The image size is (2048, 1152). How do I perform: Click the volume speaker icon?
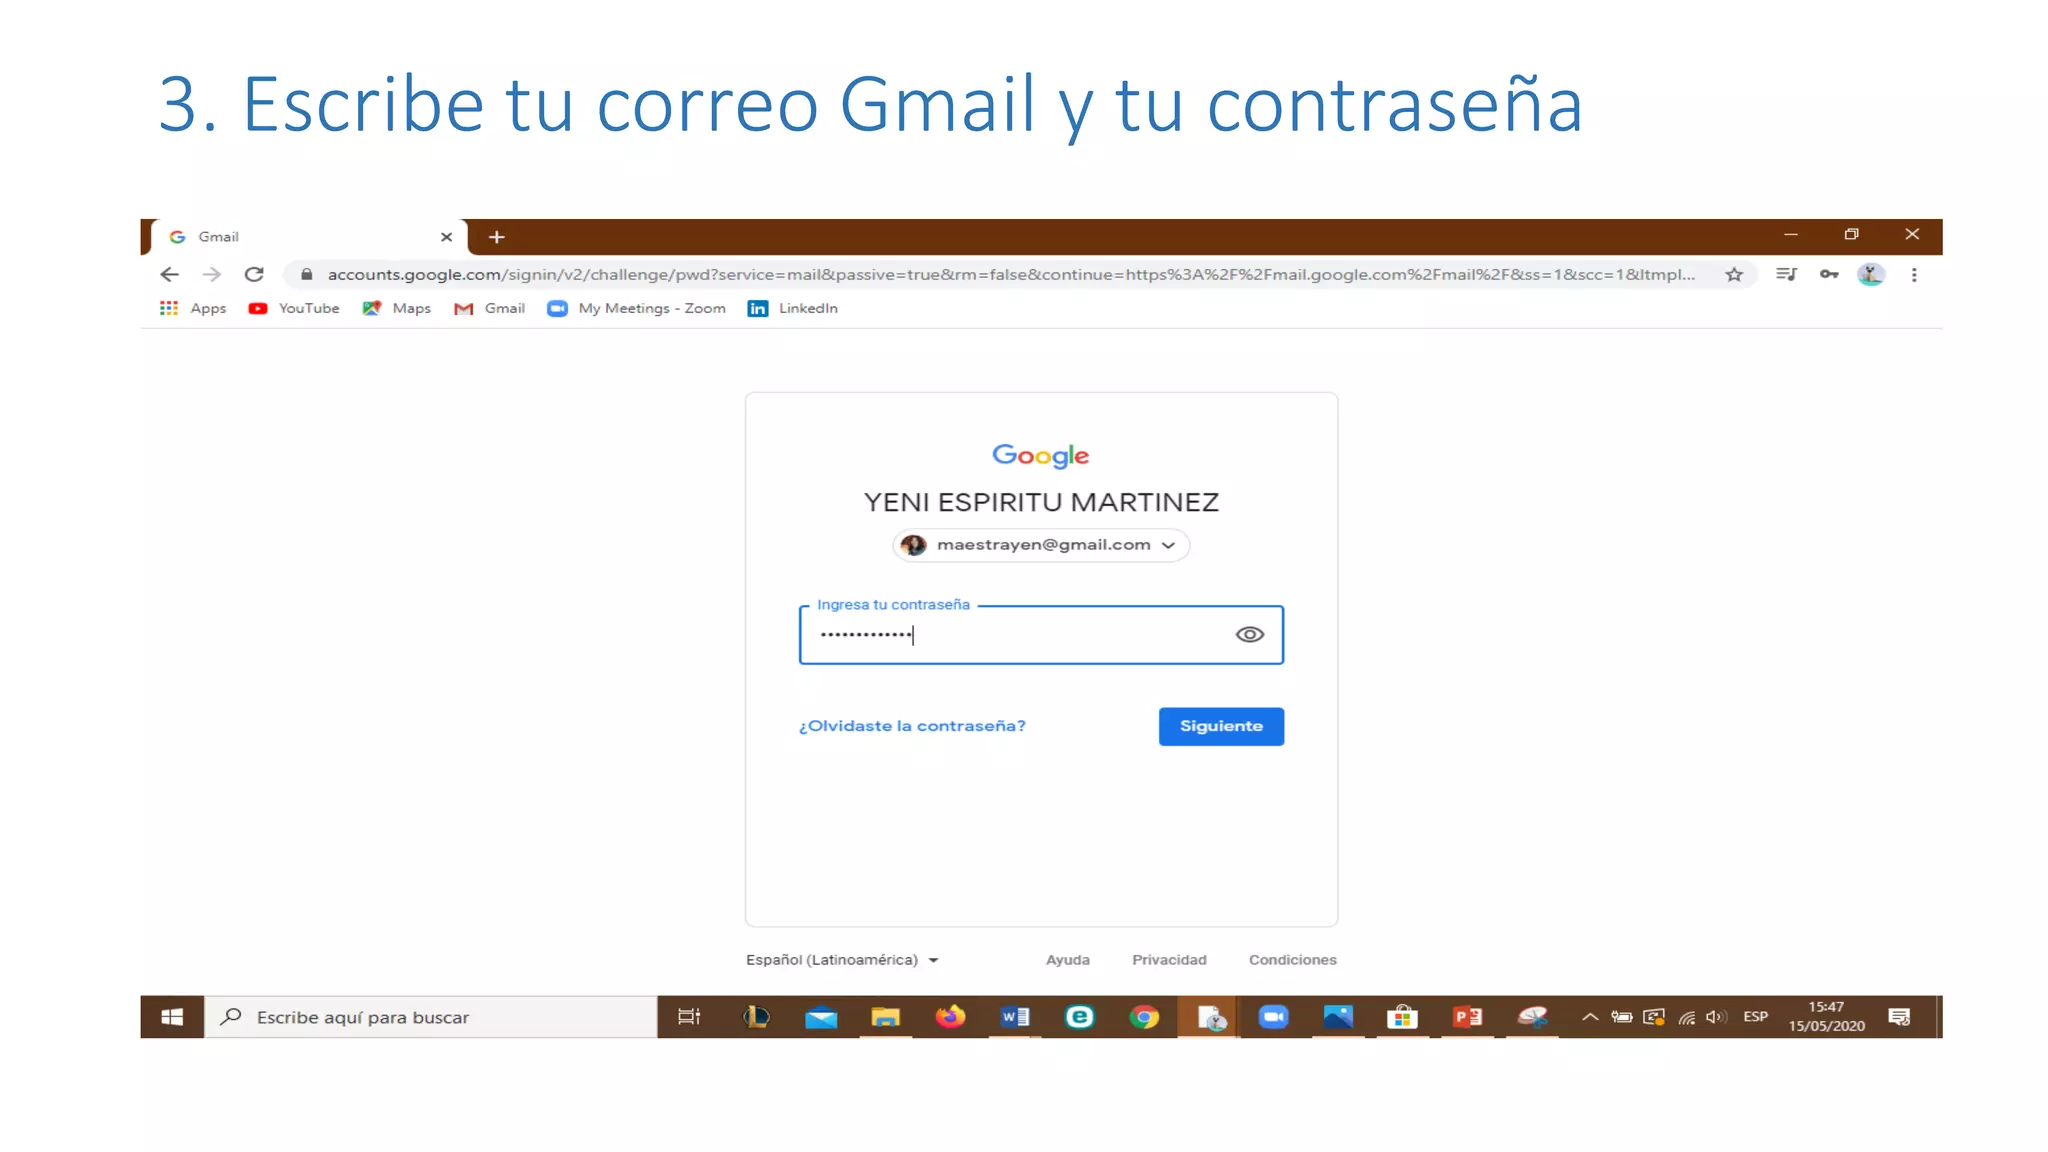point(1716,1017)
